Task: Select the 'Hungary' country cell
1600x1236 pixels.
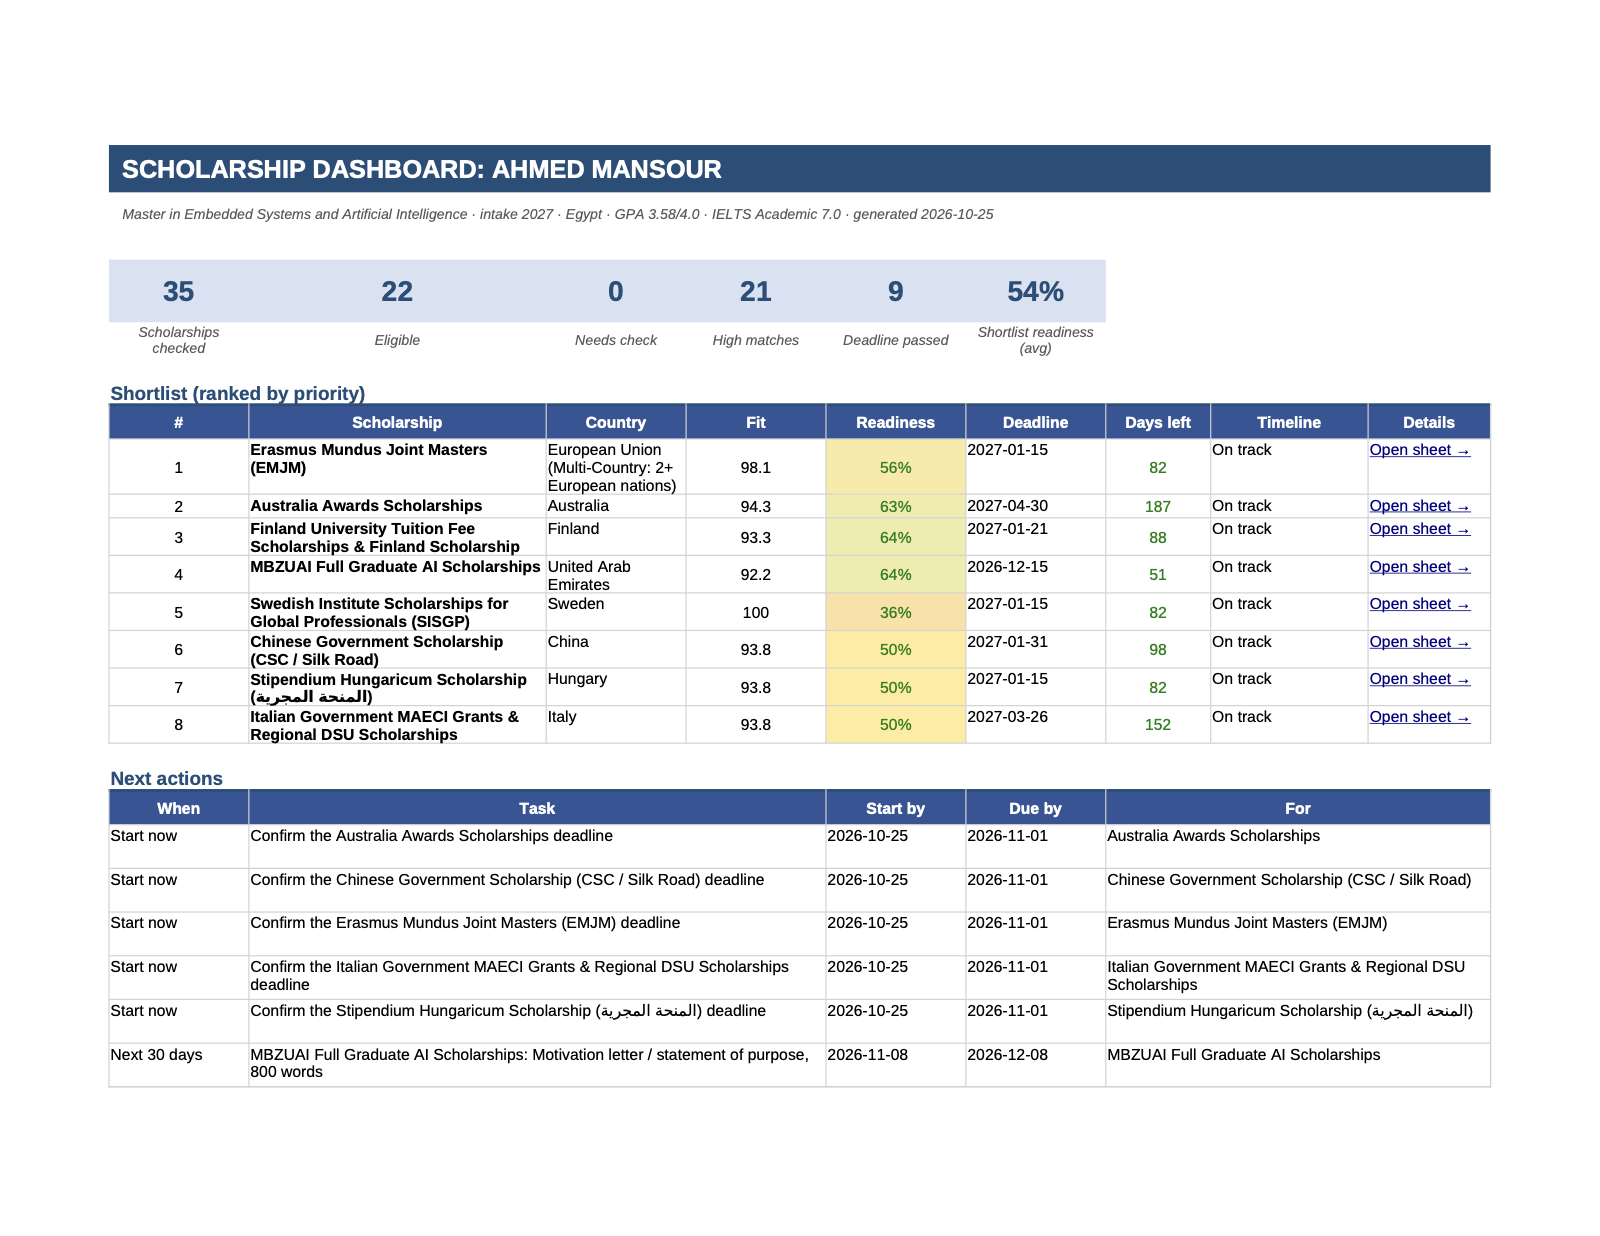Action: pyautogui.click(x=616, y=687)
